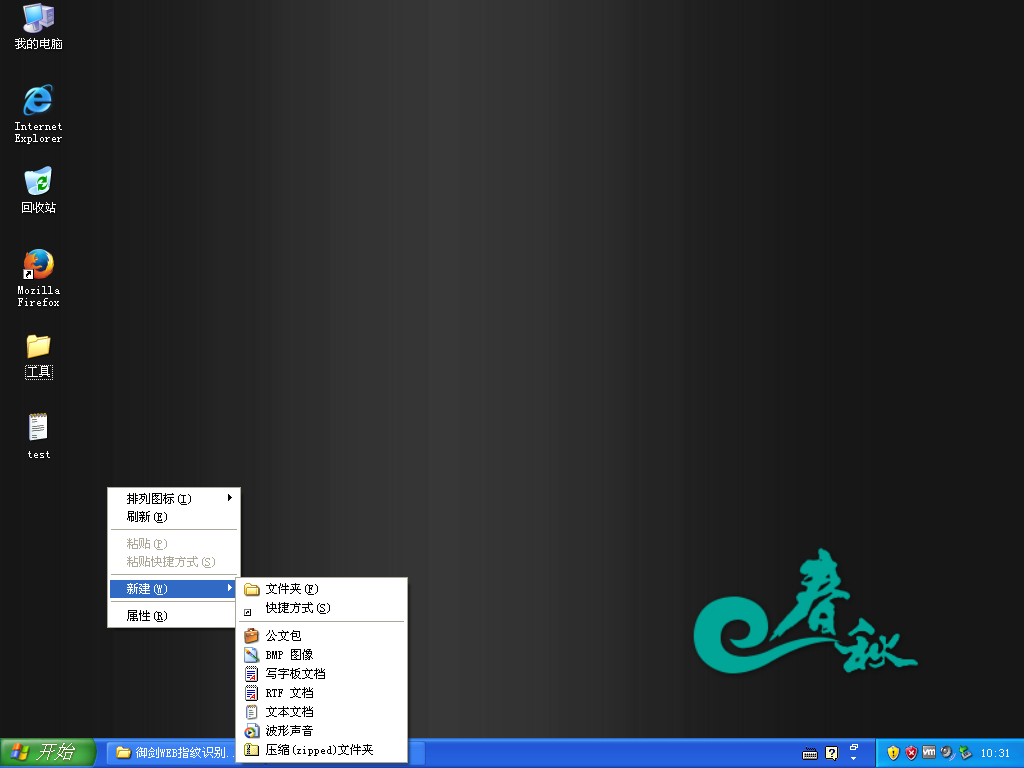Create a new 文件夹 from submenu
Screen dimensions: 1024x768
pyautogui.click(x=321, y=589)
